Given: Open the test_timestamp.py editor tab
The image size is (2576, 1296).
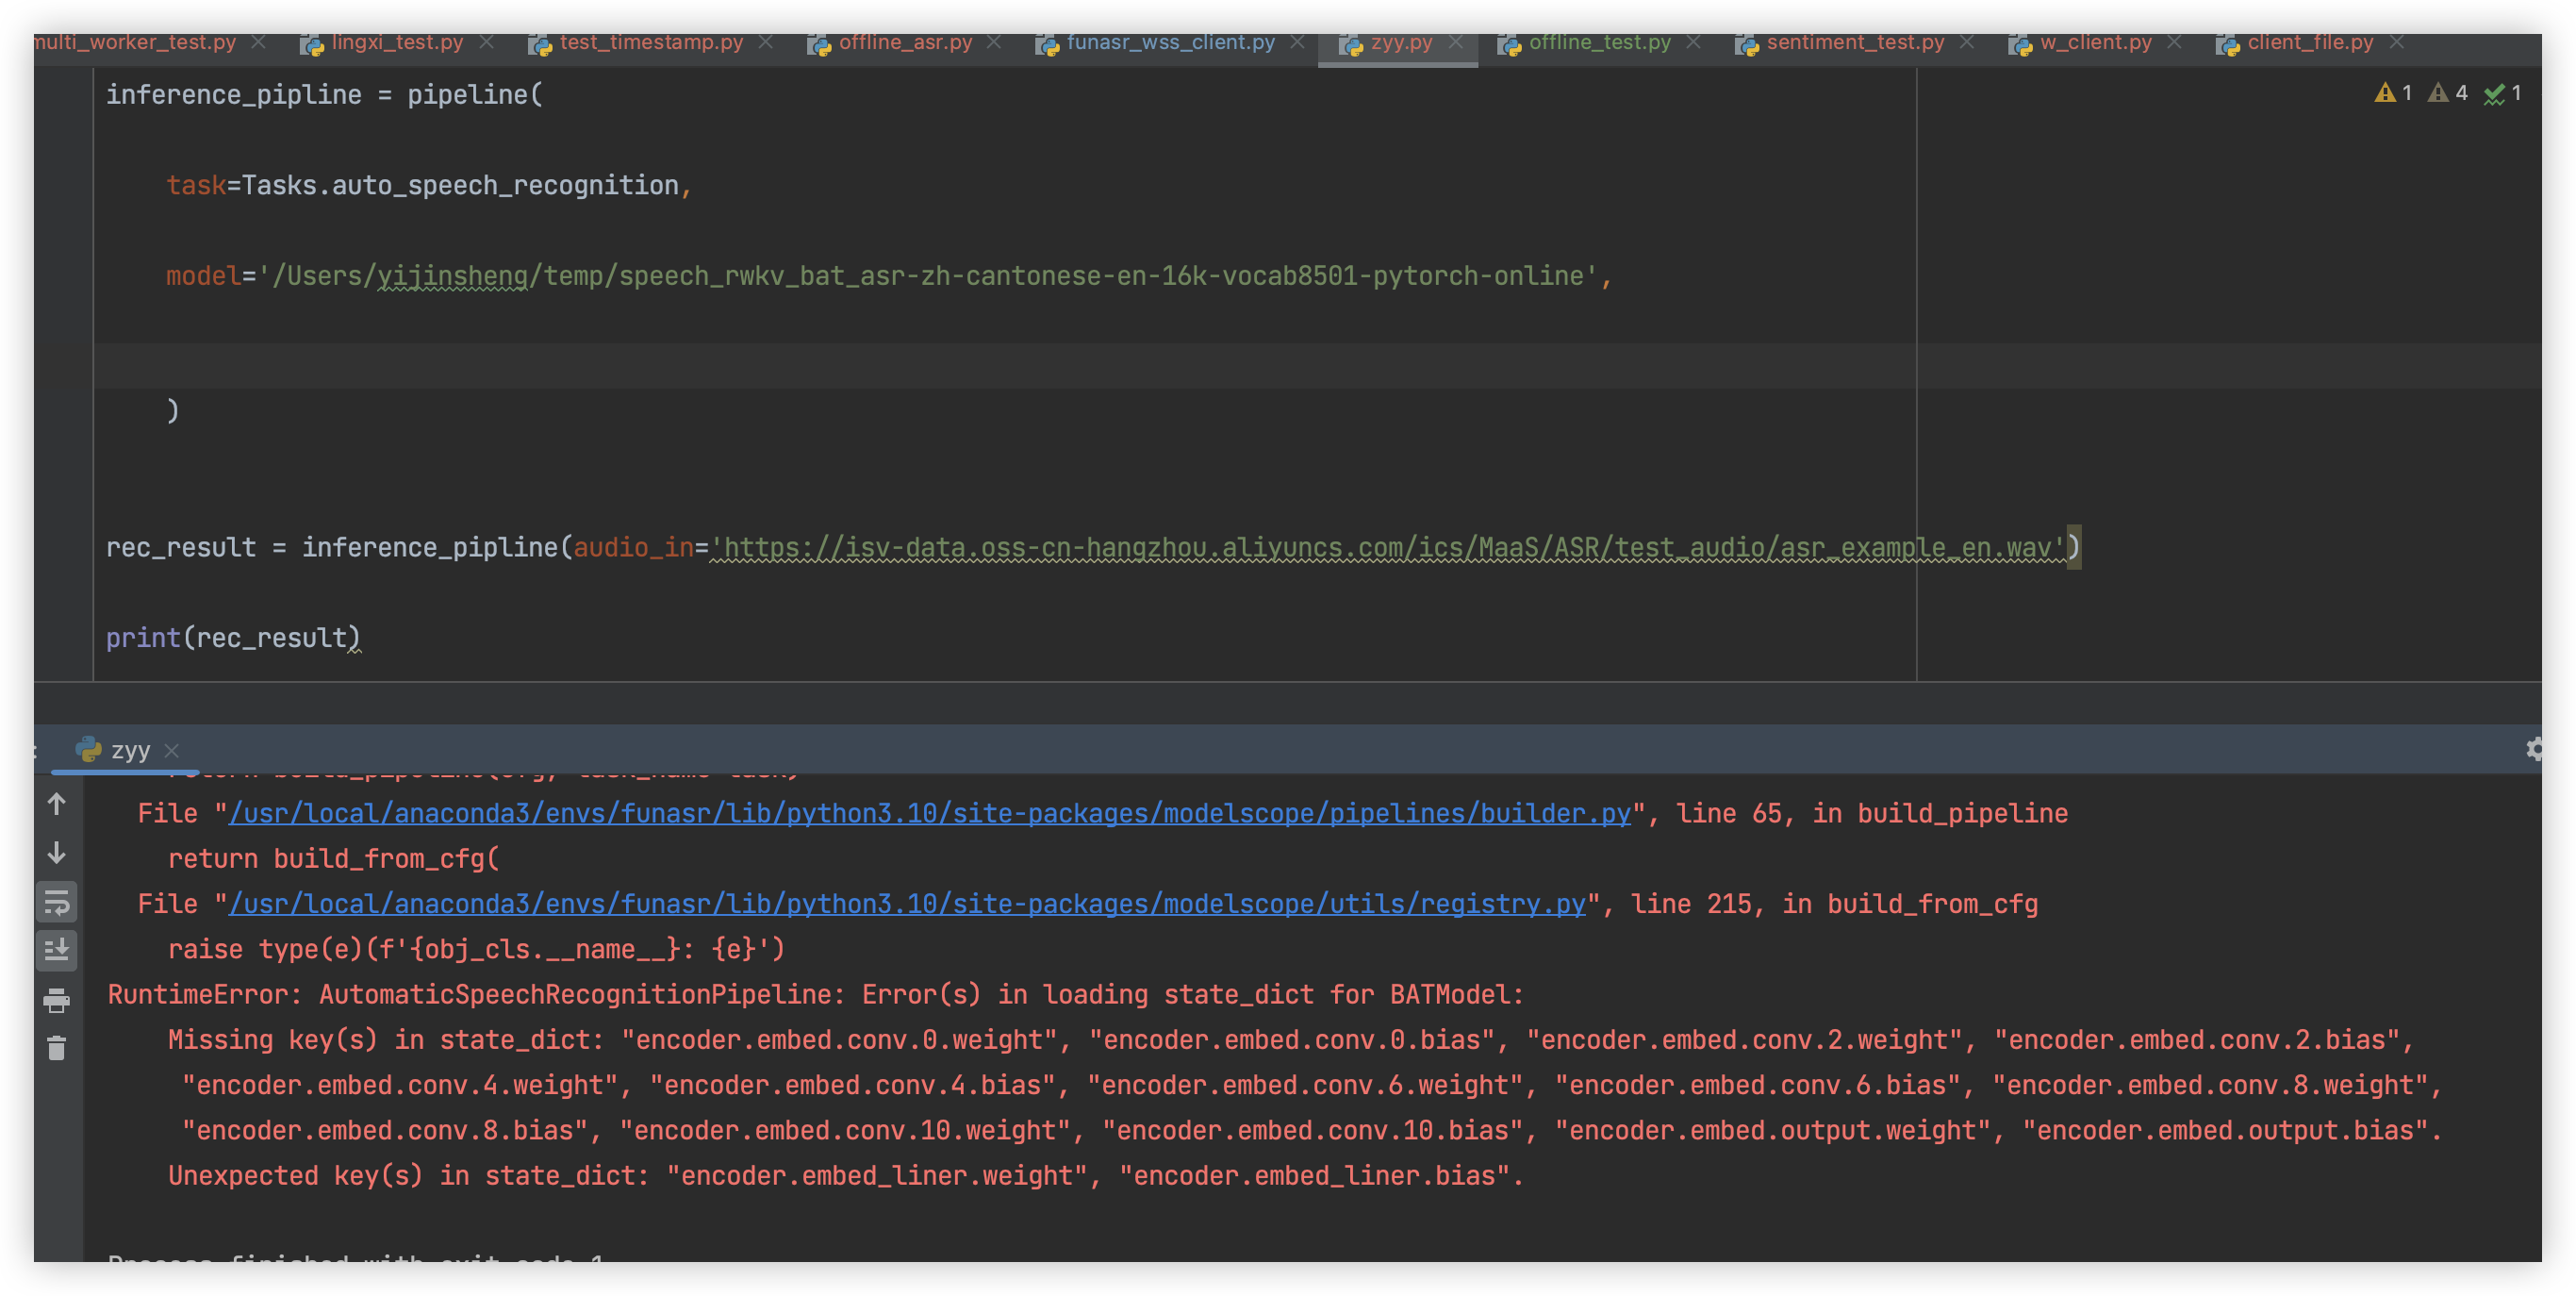Looking at the screenshot, I should [636, 42].
